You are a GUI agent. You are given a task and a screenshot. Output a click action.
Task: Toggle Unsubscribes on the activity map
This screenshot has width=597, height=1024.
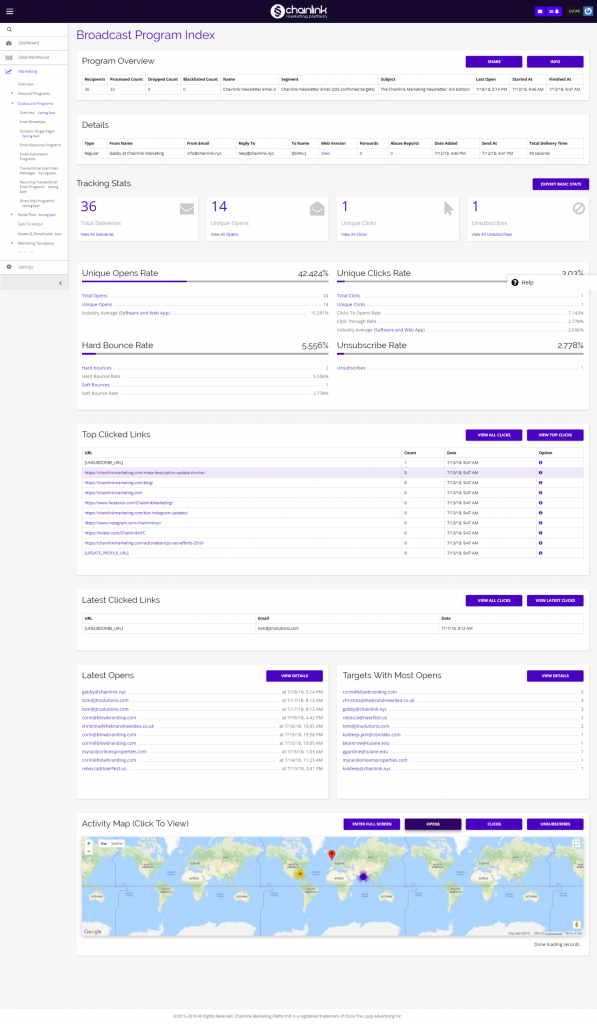click(555, 824)
